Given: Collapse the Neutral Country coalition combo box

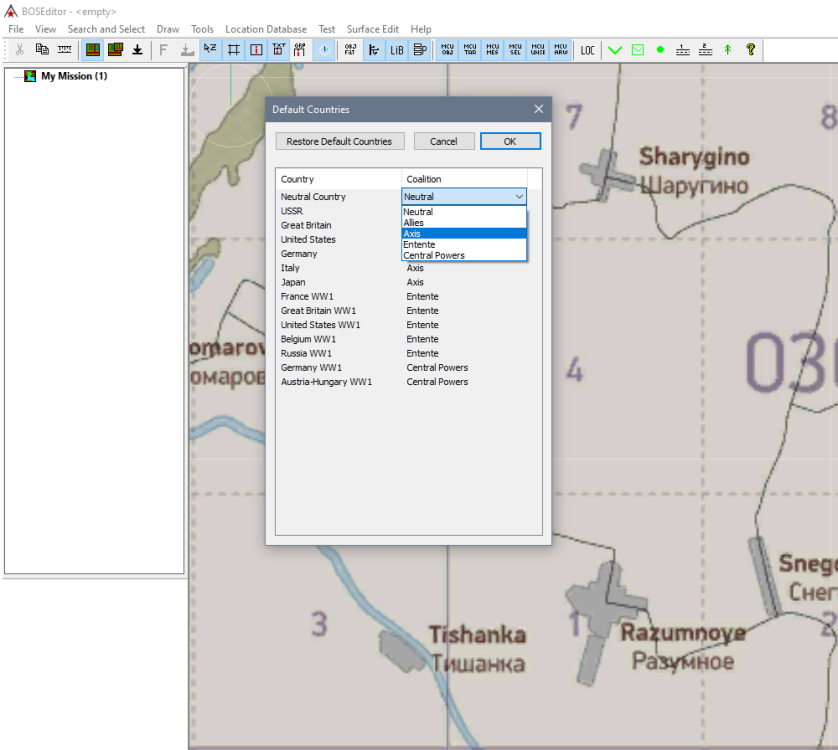Looking at the screenshot, I should [519, 197].
